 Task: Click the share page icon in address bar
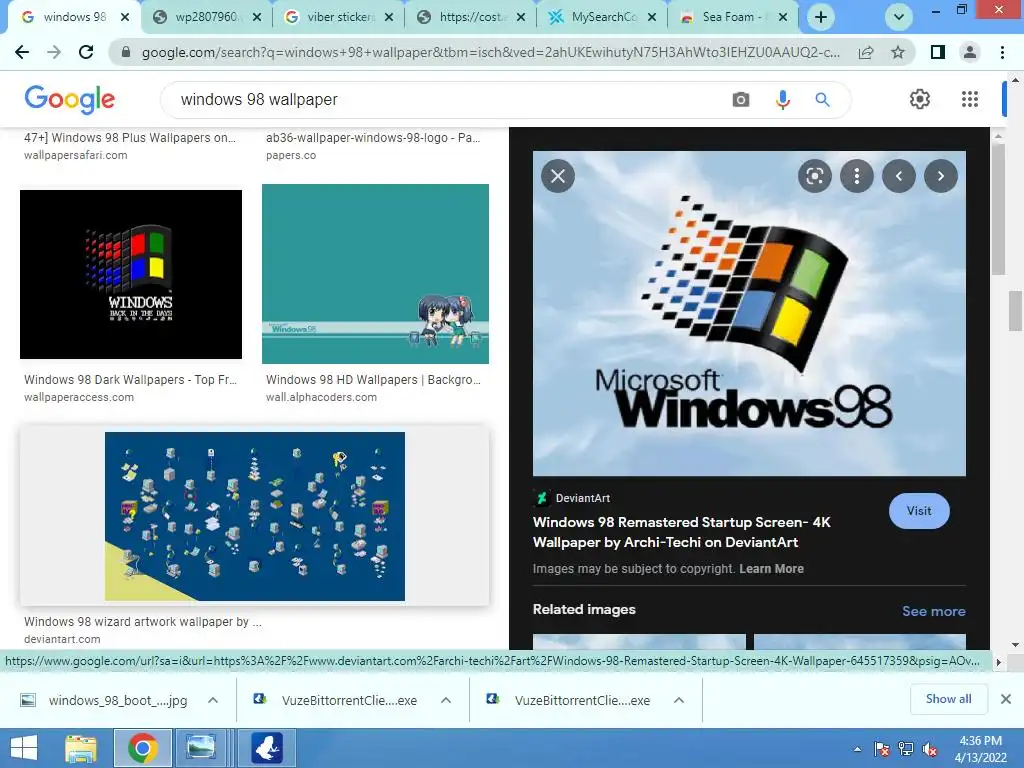pyautogui.click(x=866, y=52)
